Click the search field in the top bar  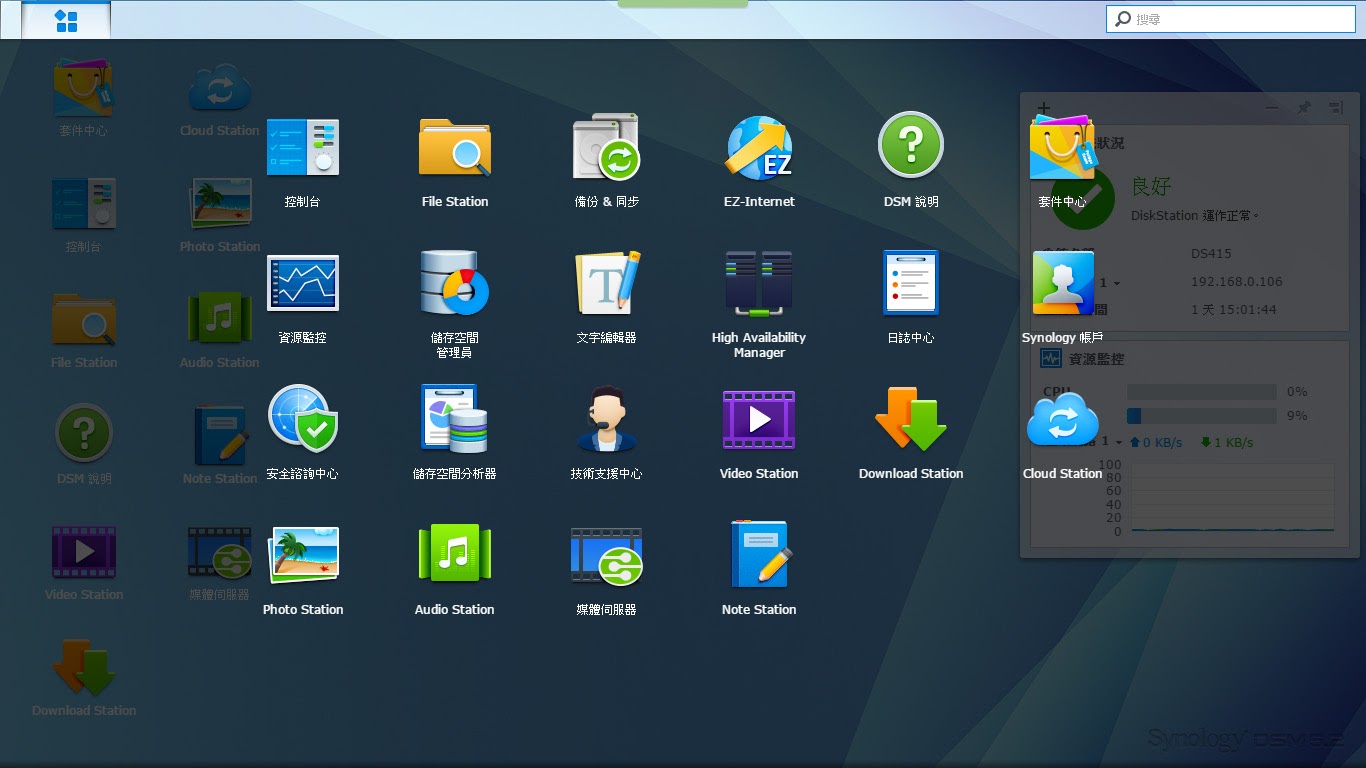[1230, 19]
